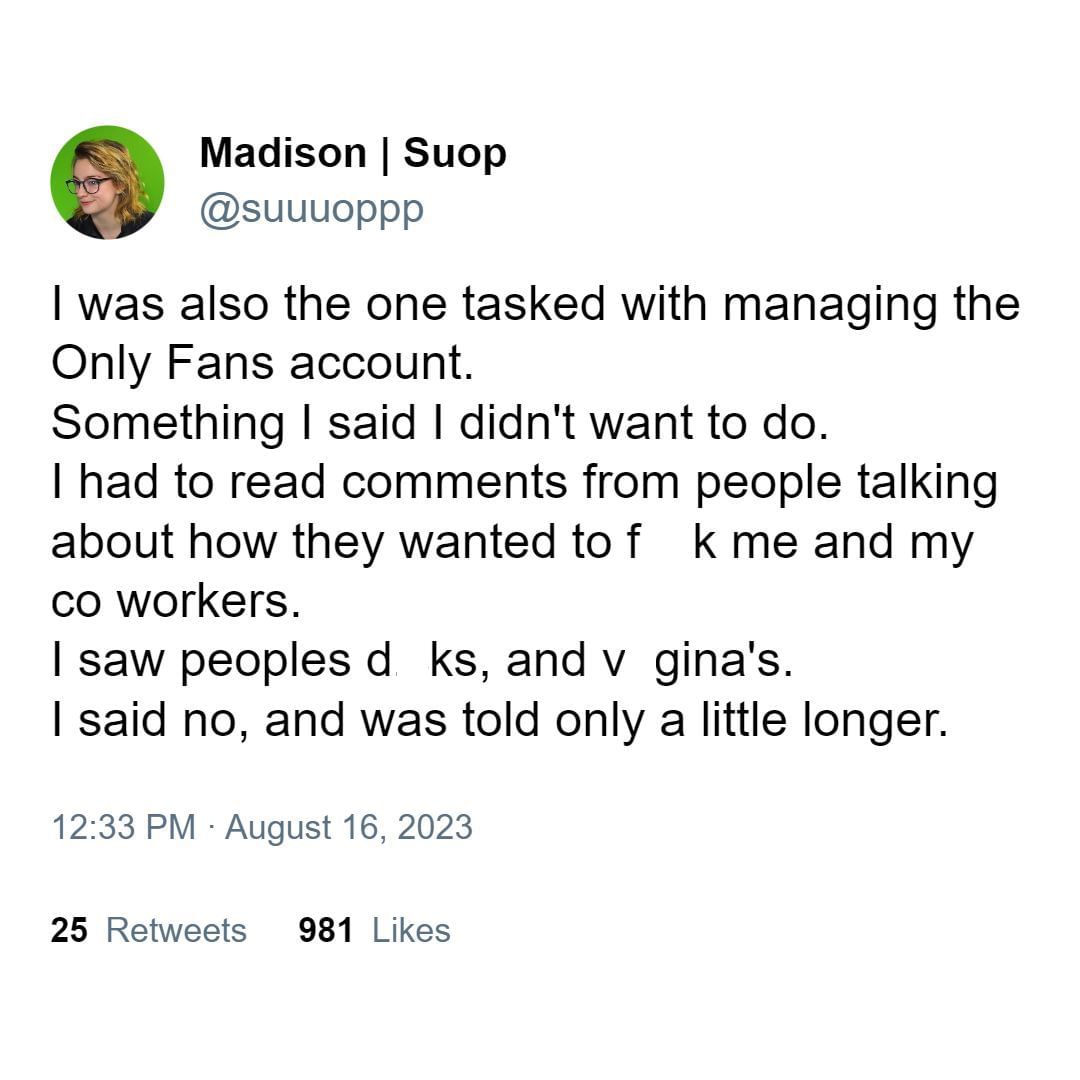The height and width of the screenshot is (1080, 1080).
Task: Click the final line "I said no"
Action: [x=499, y=719]
